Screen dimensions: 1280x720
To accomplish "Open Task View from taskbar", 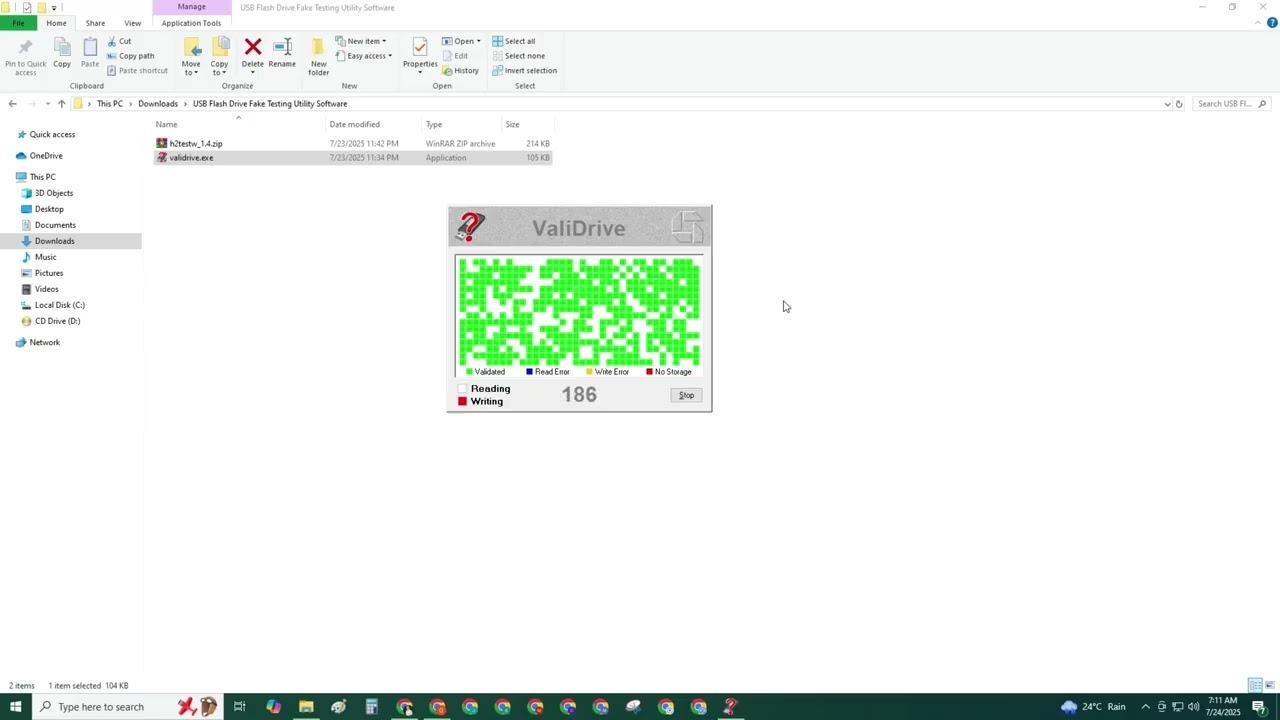I will click(240, 707).
